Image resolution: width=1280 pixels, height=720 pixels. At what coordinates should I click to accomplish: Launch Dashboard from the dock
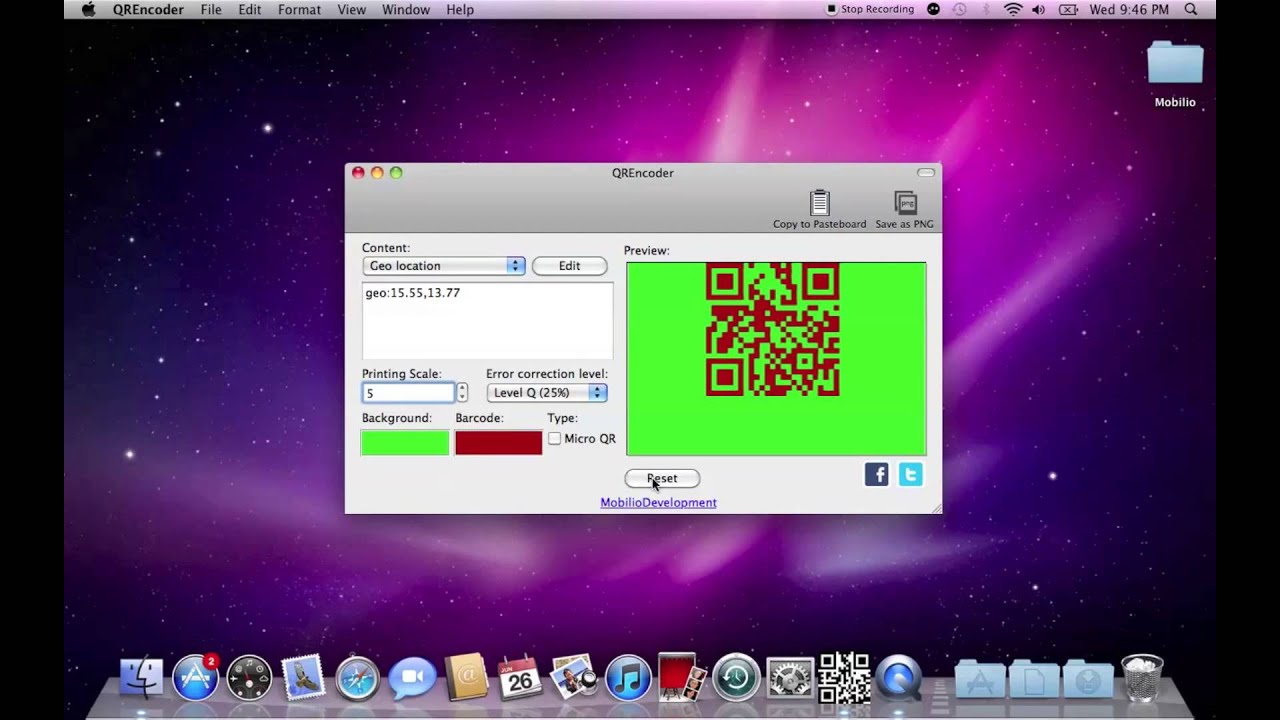pyautogui.click(x=249, y=677)
